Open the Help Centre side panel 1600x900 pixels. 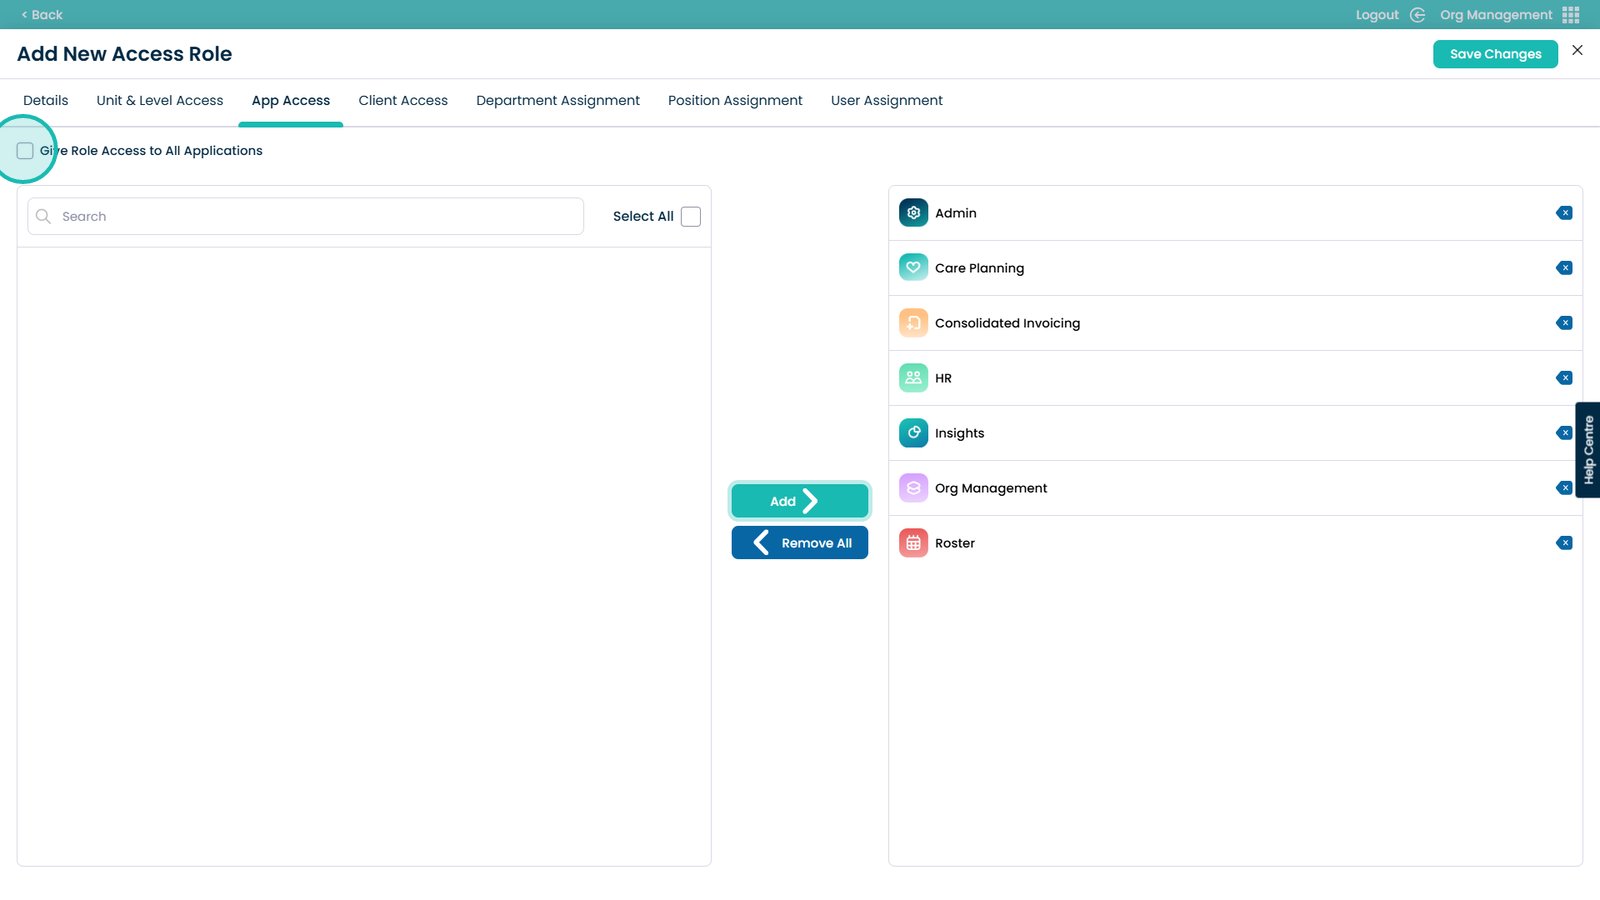[x=1588, y=450]
